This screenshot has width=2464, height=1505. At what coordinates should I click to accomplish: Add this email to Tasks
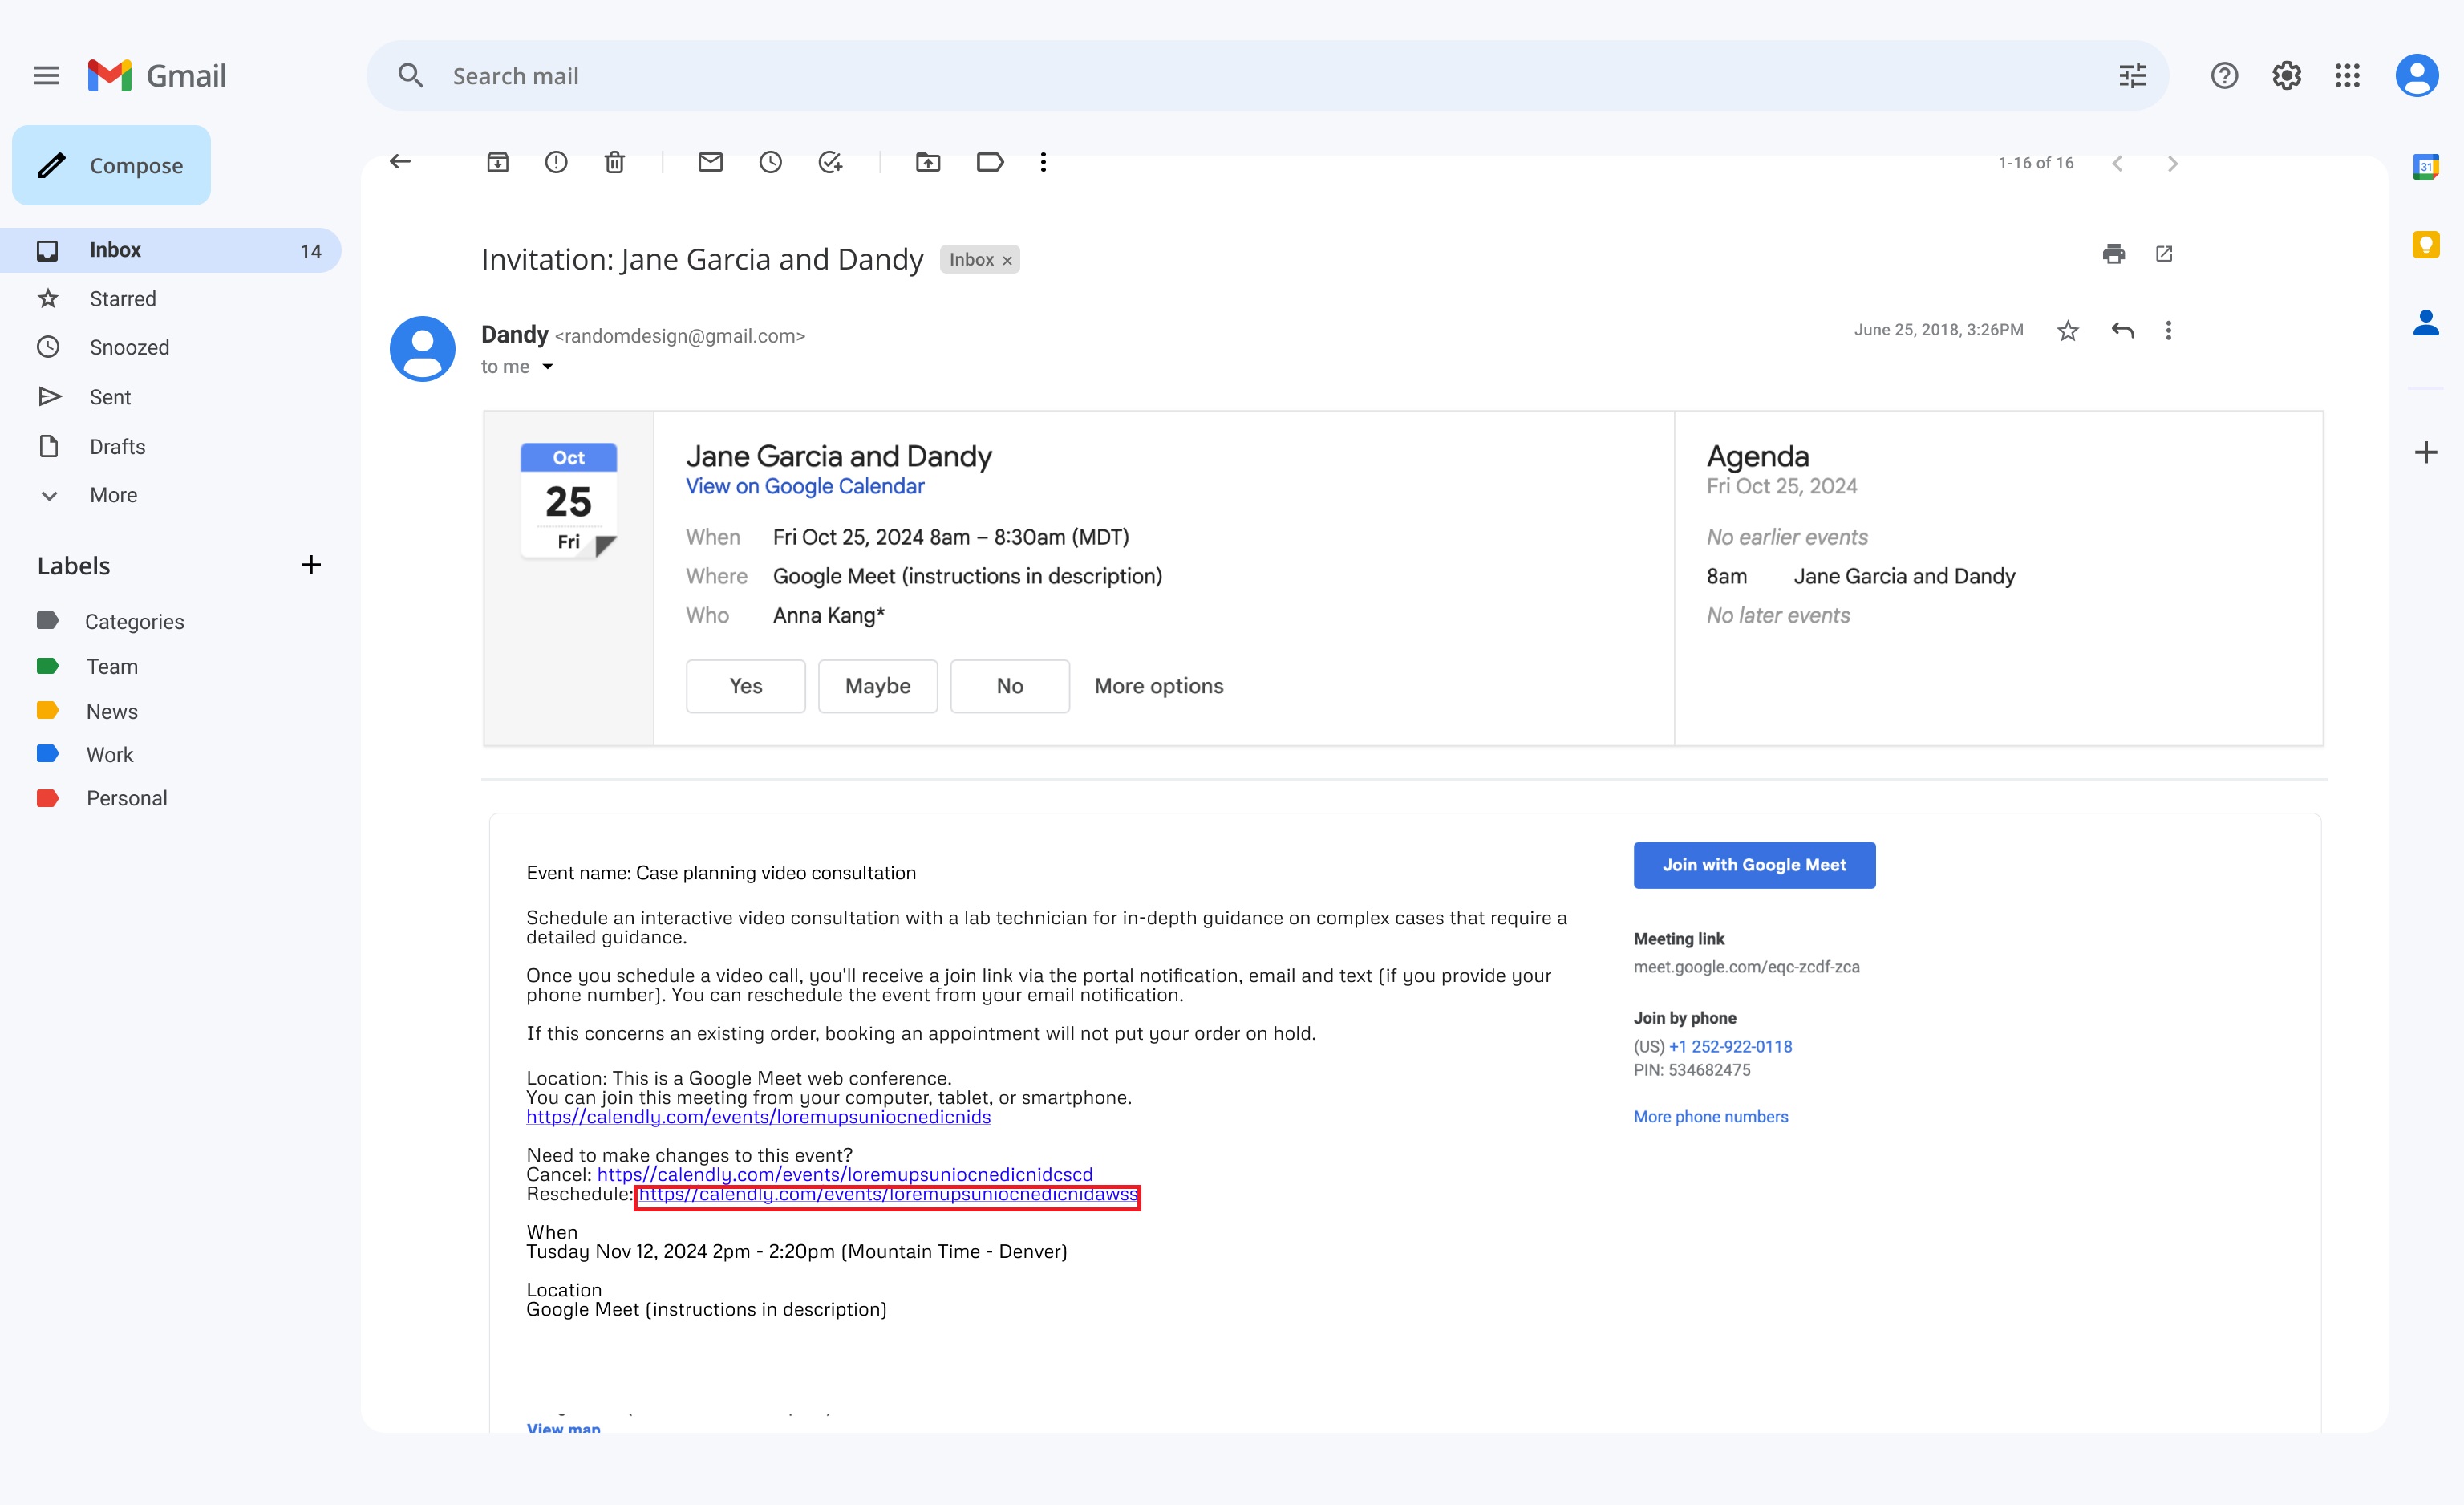830,162
